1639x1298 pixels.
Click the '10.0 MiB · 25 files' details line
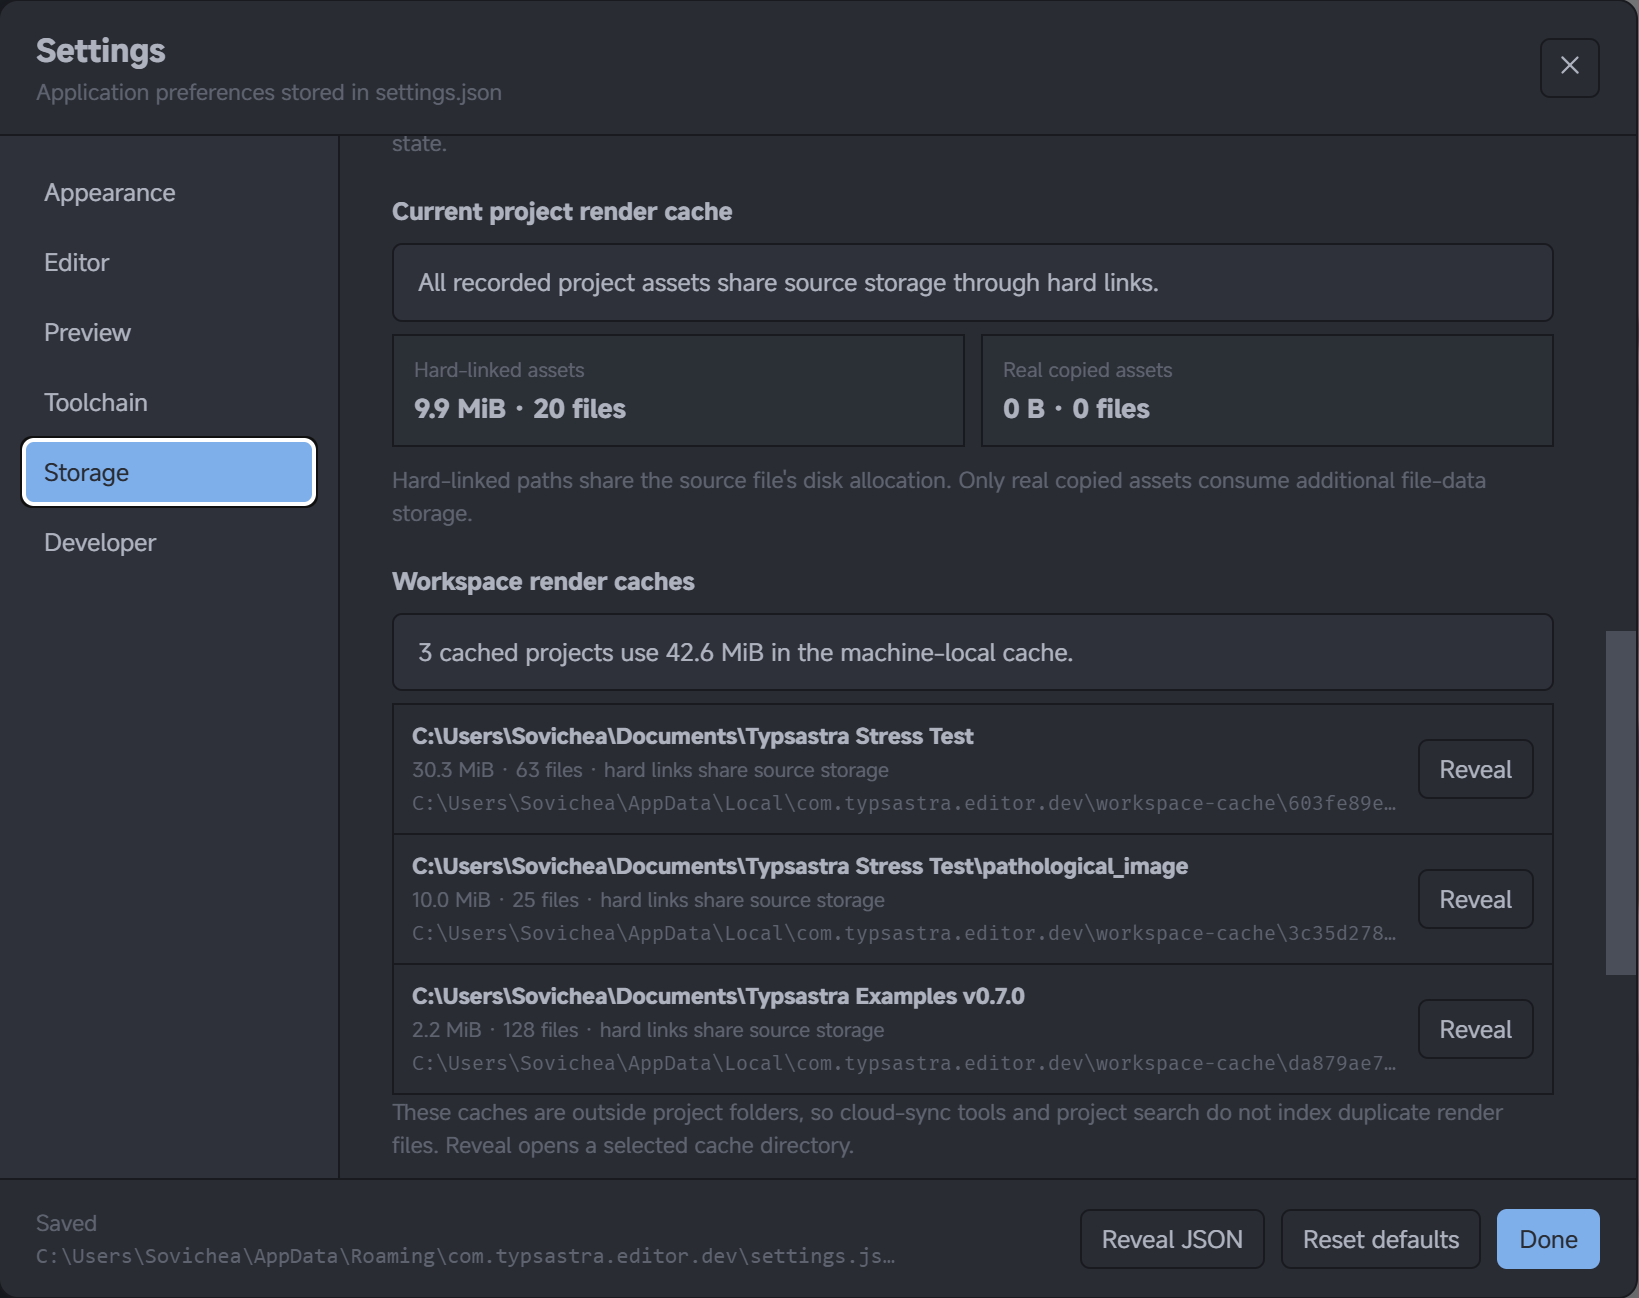pos(648,900)
